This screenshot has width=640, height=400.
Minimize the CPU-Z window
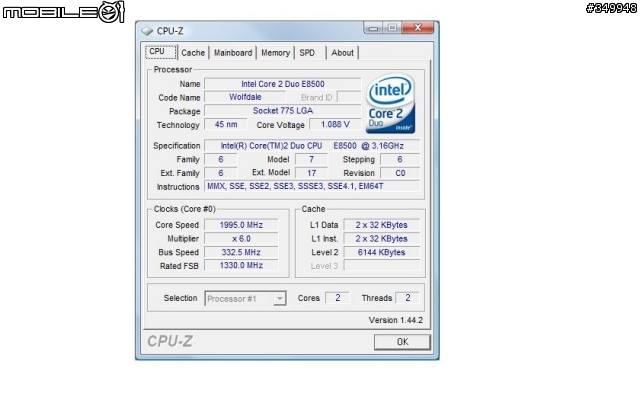click(373, 28)
